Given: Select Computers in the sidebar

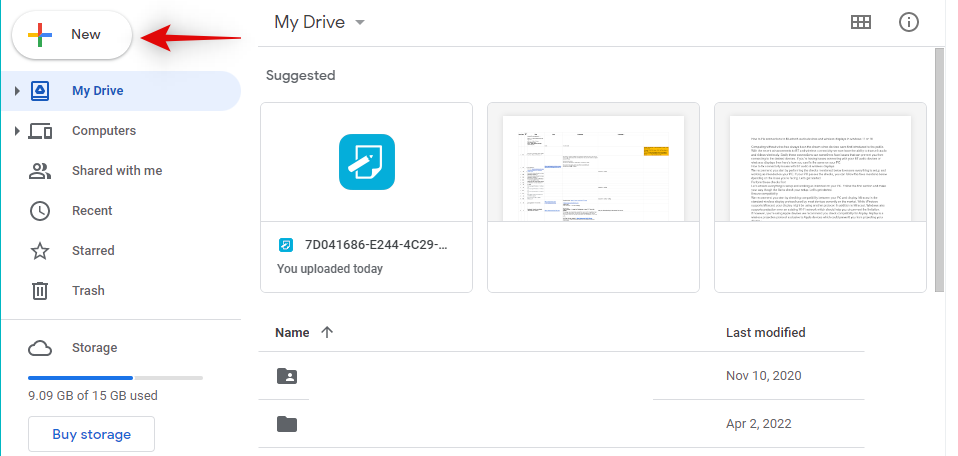Looking at the screenshot, I should (104, 131).
